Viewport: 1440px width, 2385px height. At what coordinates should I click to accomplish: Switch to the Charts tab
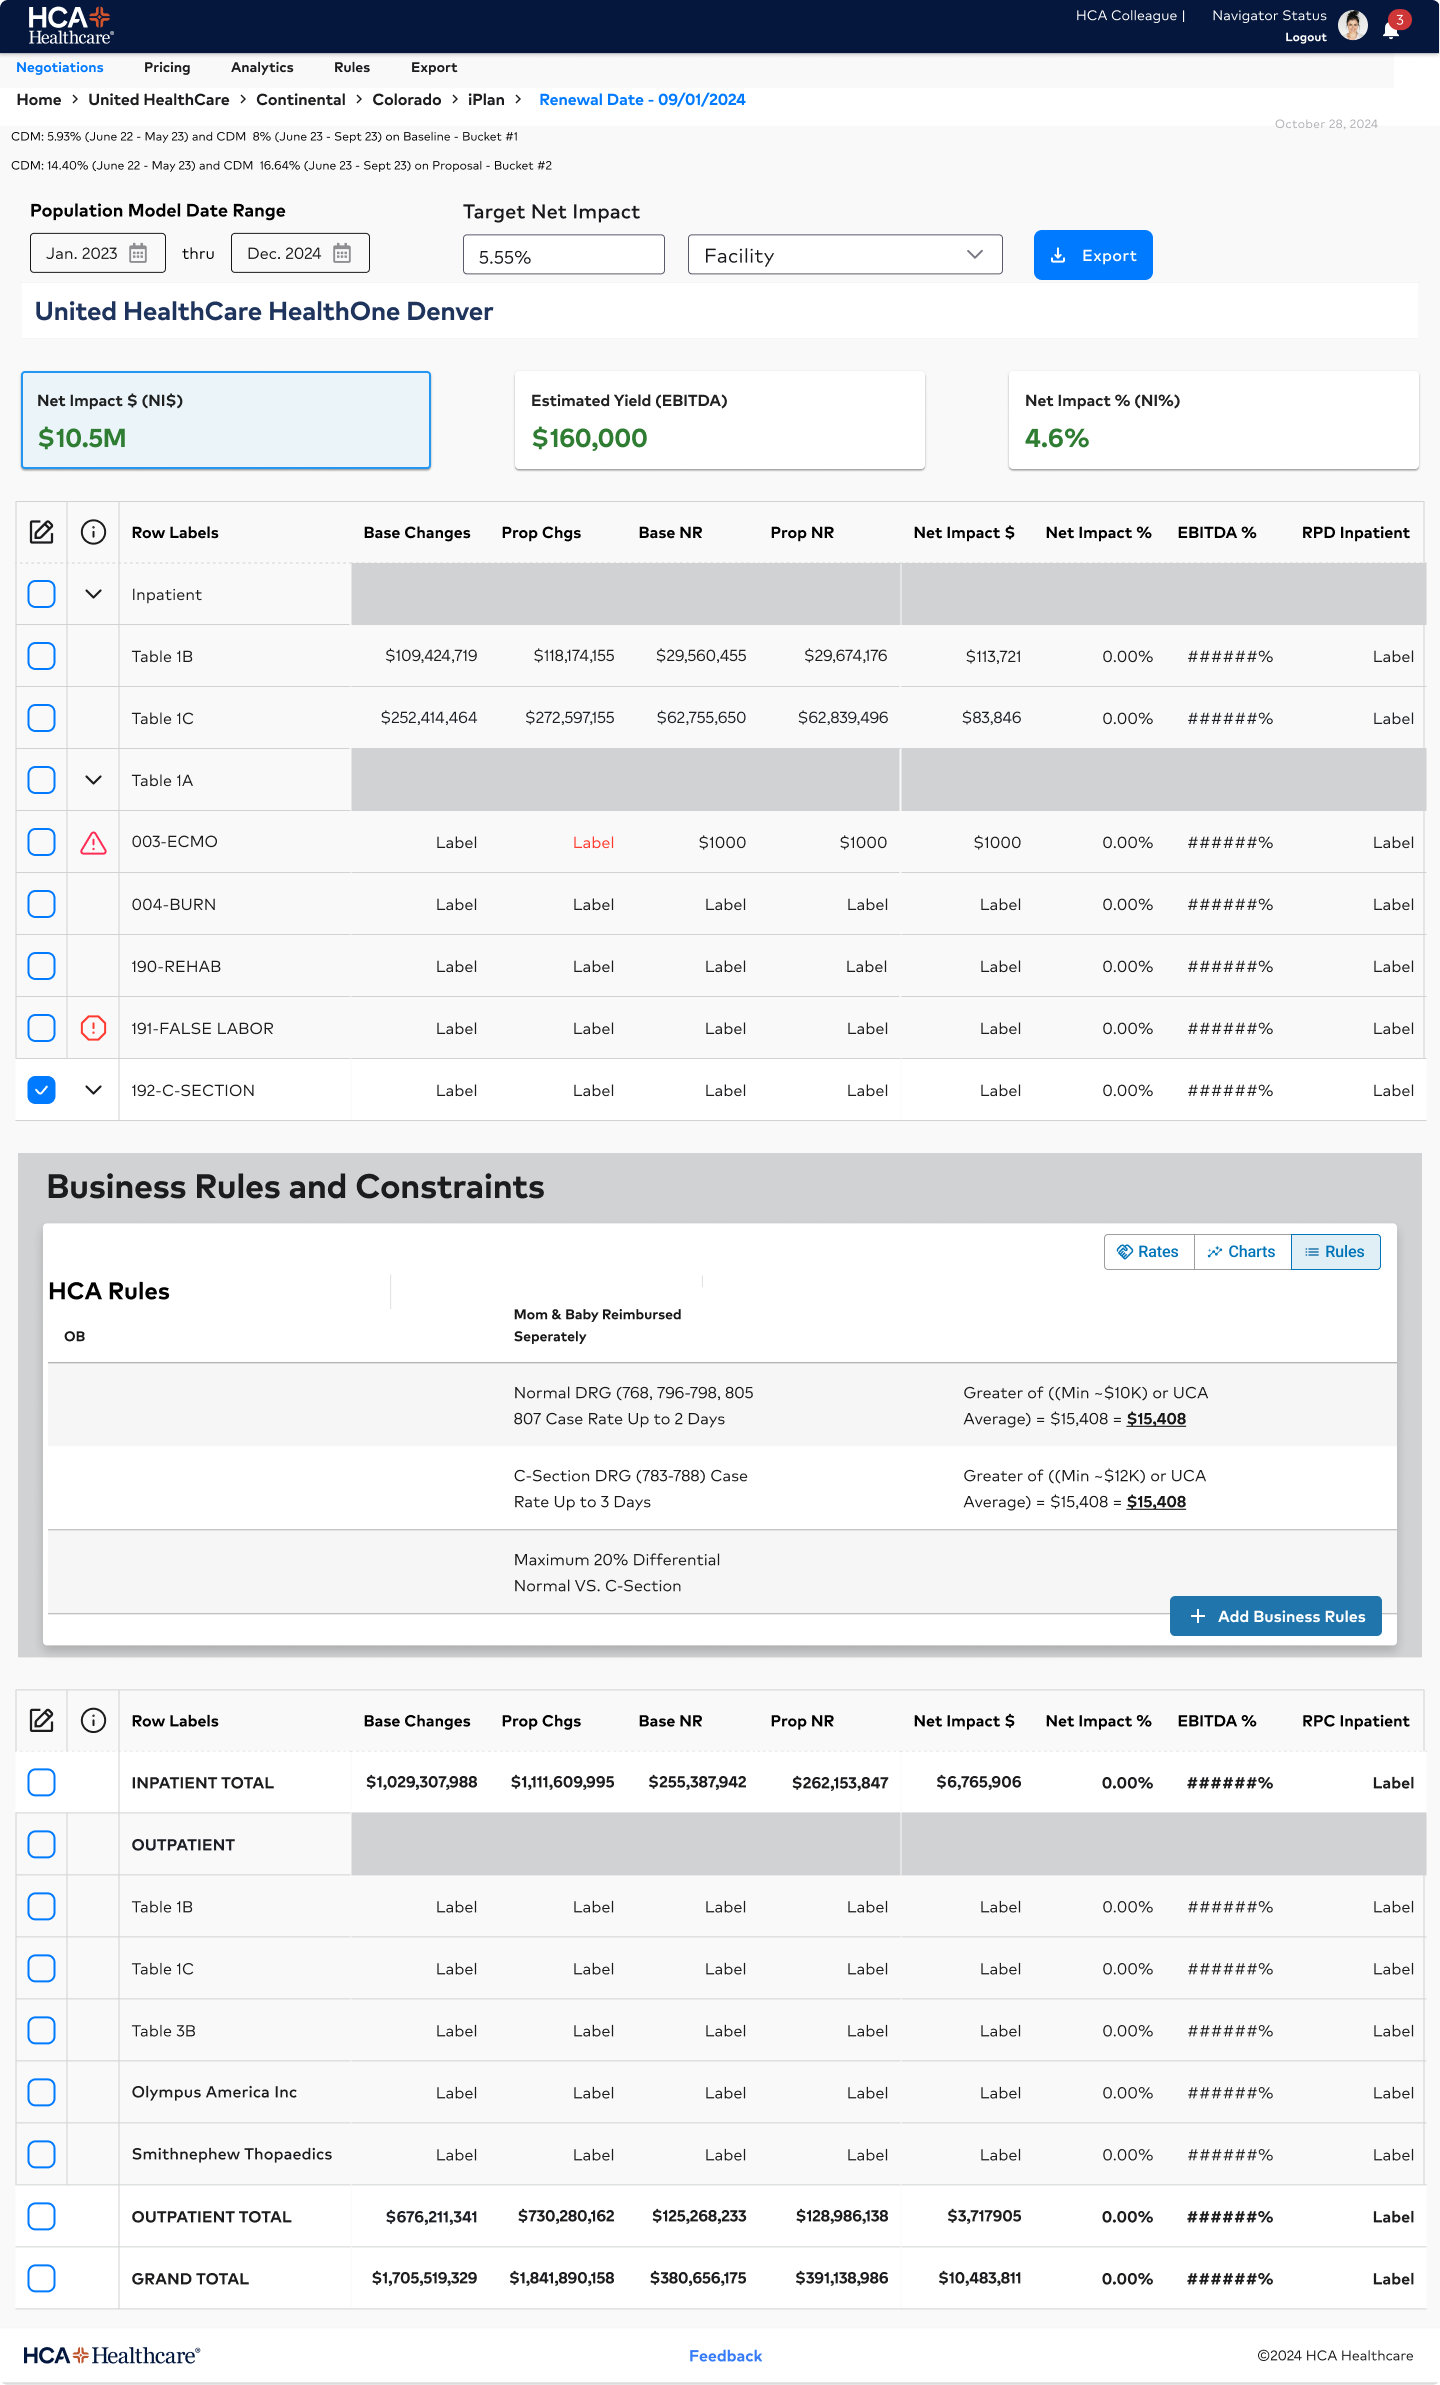coord(1242,1252)
